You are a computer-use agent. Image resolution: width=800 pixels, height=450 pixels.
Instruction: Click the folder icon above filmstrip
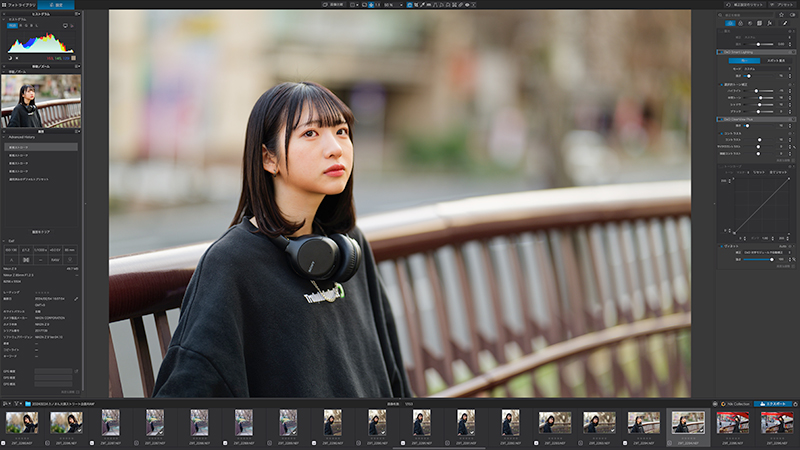tap(28, 404)
